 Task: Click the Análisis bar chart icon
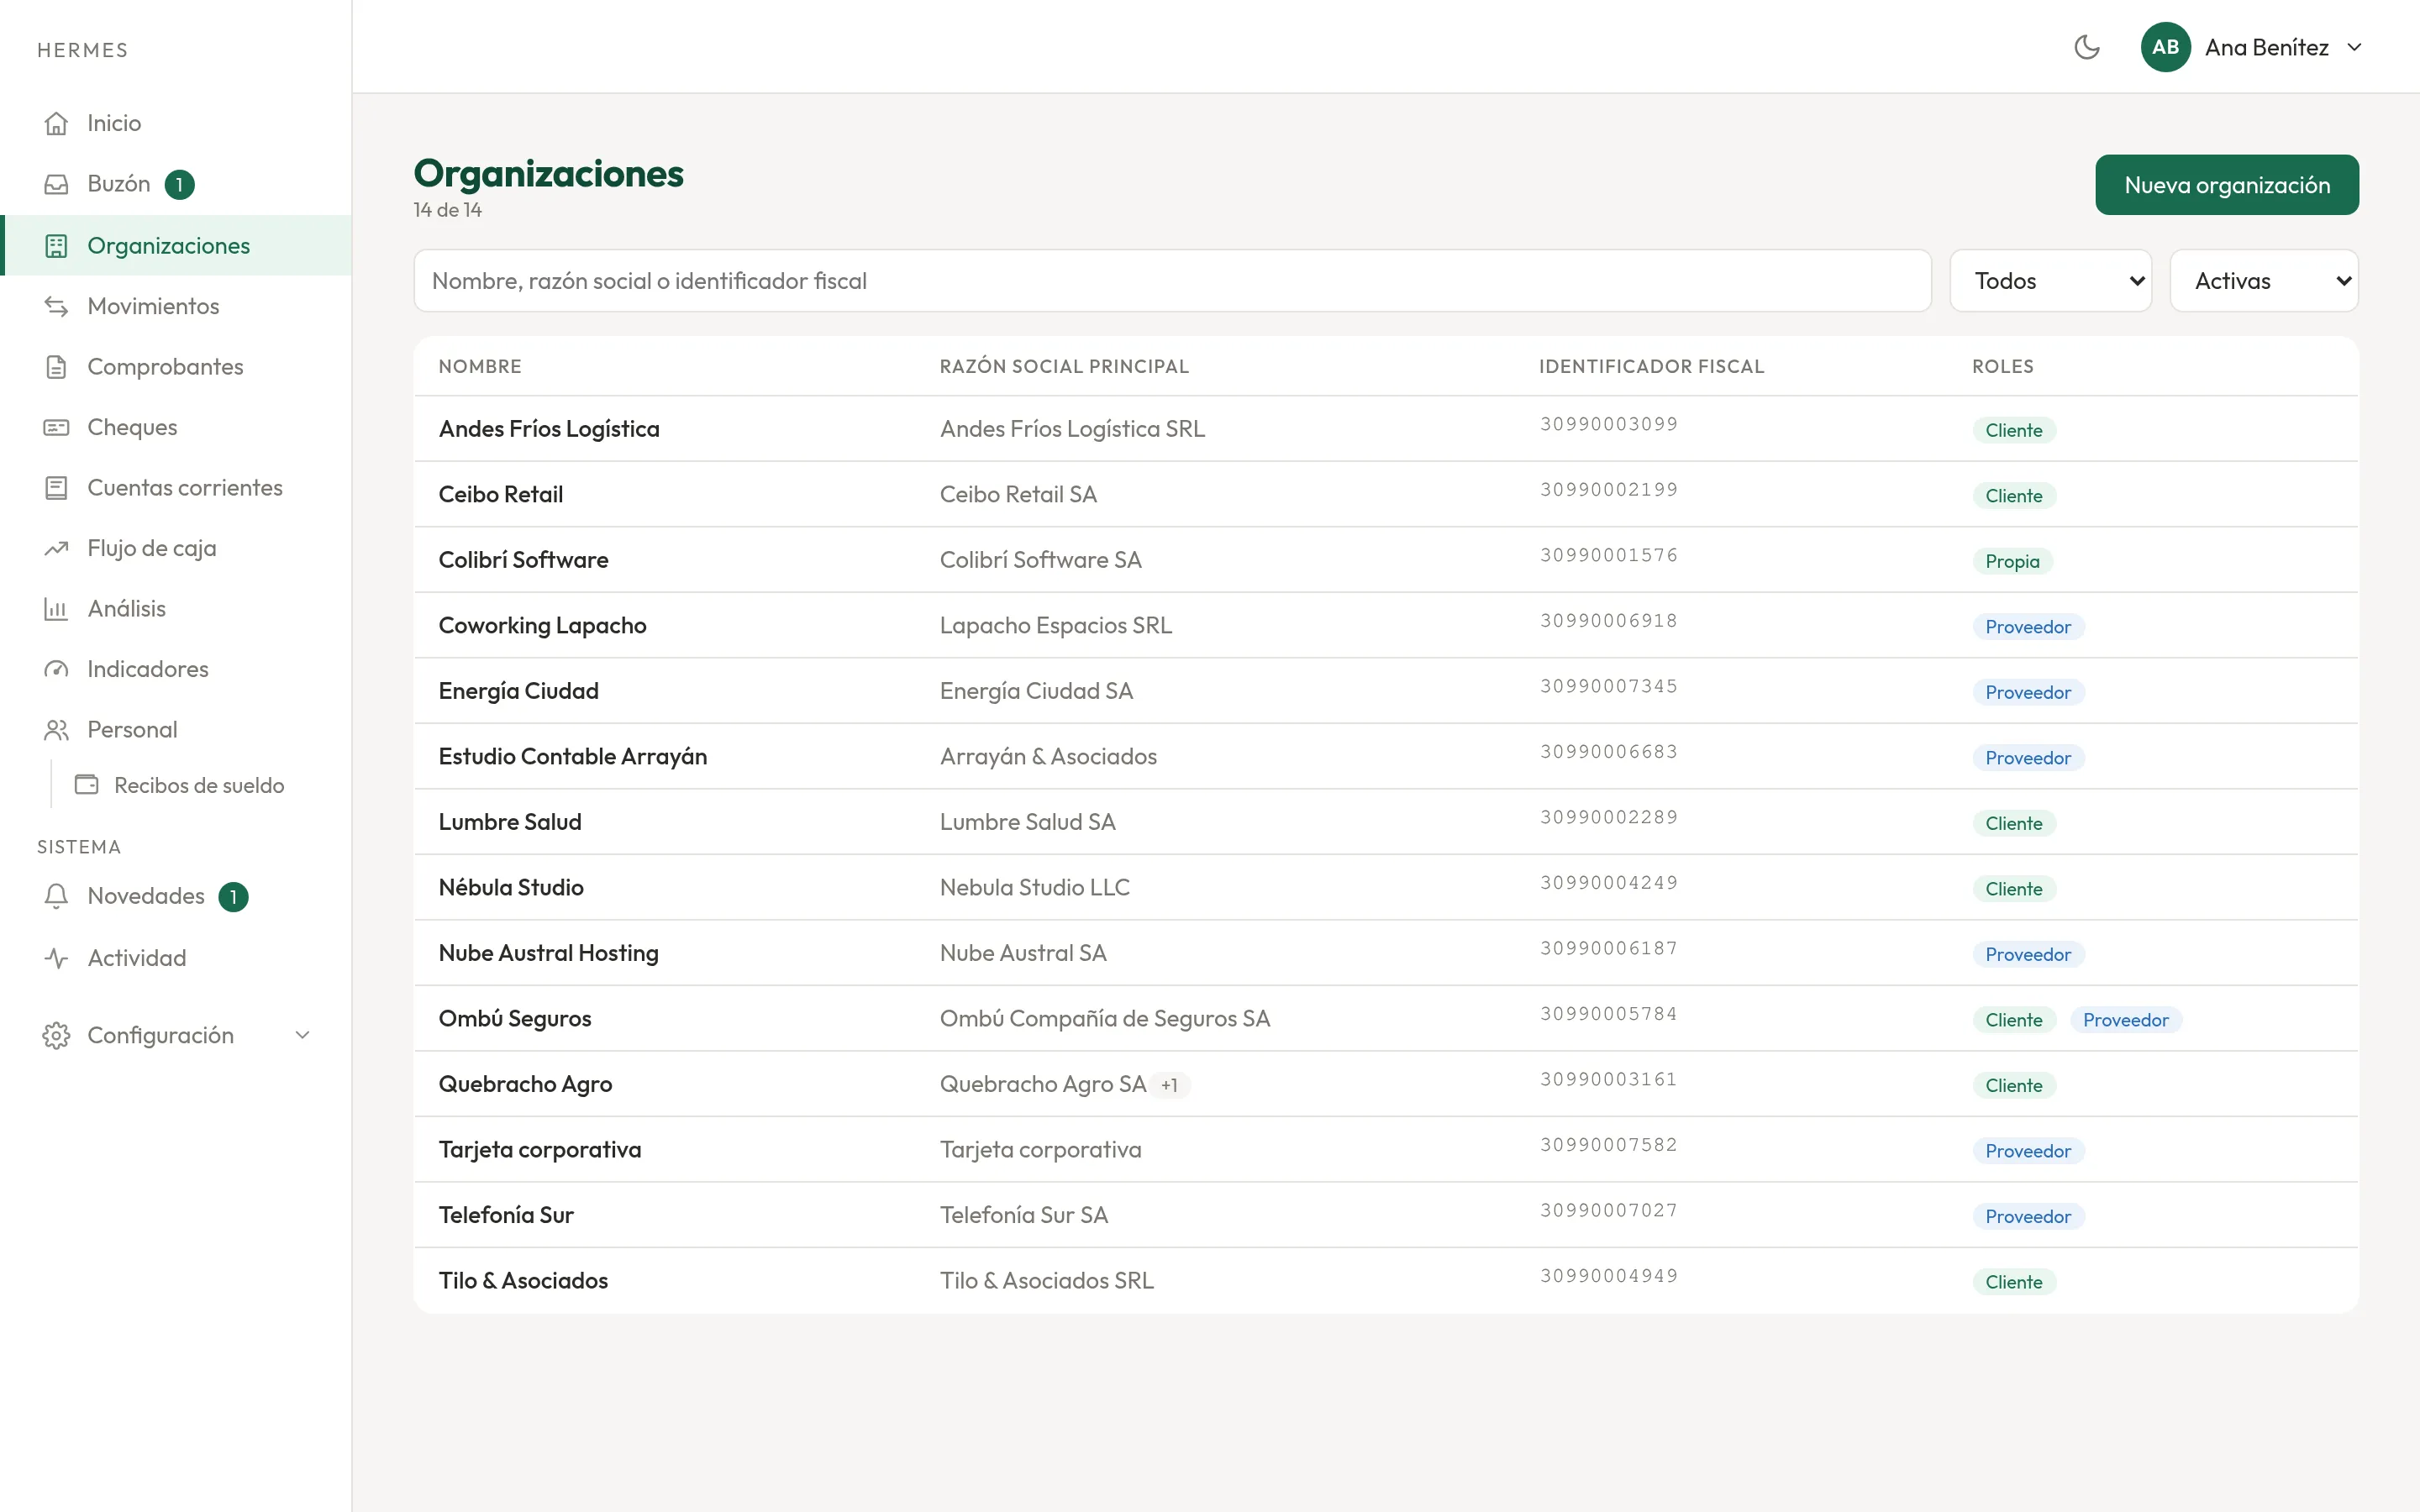[x=56, y=609]
